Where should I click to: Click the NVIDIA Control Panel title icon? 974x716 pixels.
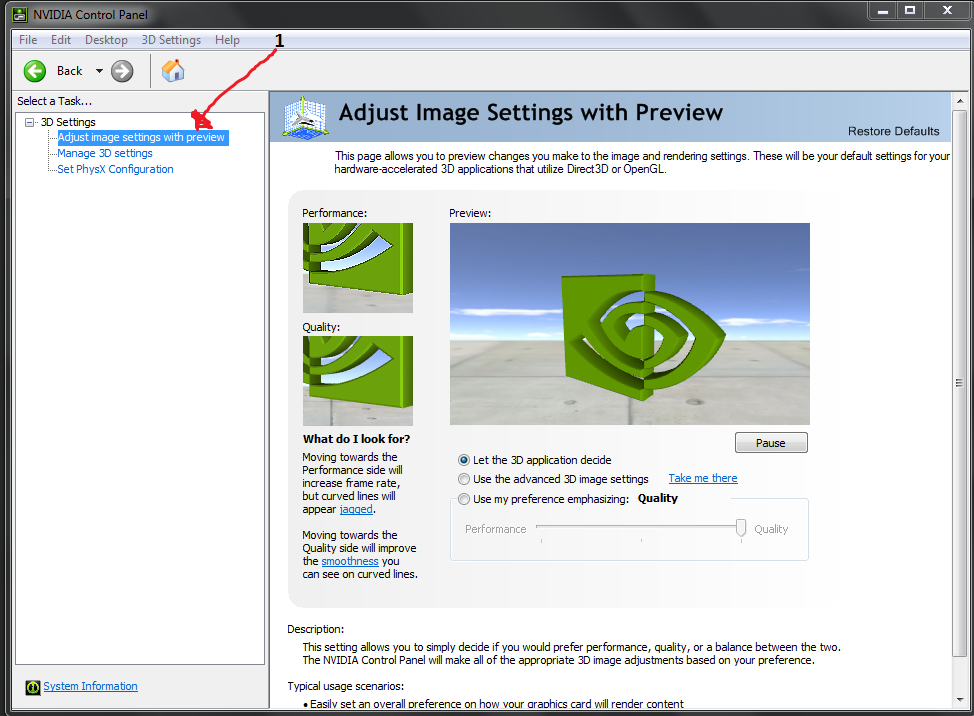tap(20, 14)
